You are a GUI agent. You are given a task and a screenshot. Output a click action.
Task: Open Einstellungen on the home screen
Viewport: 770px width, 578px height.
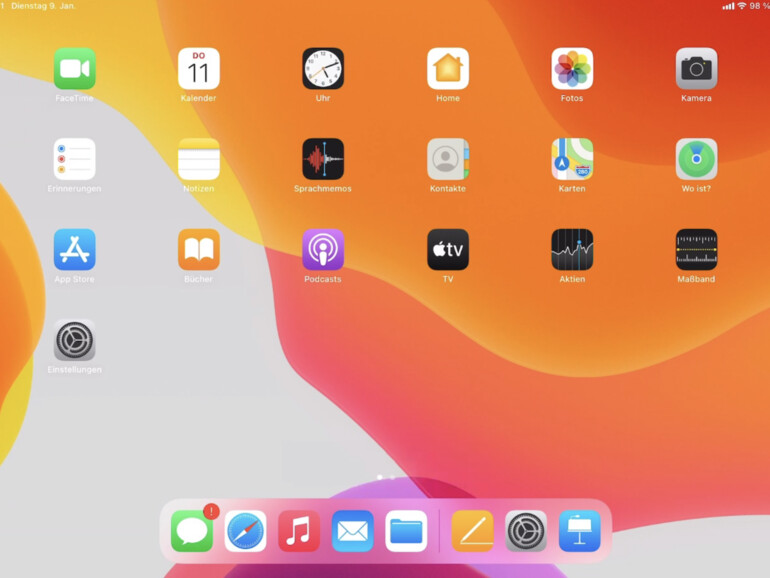click(x=75, y=340)
